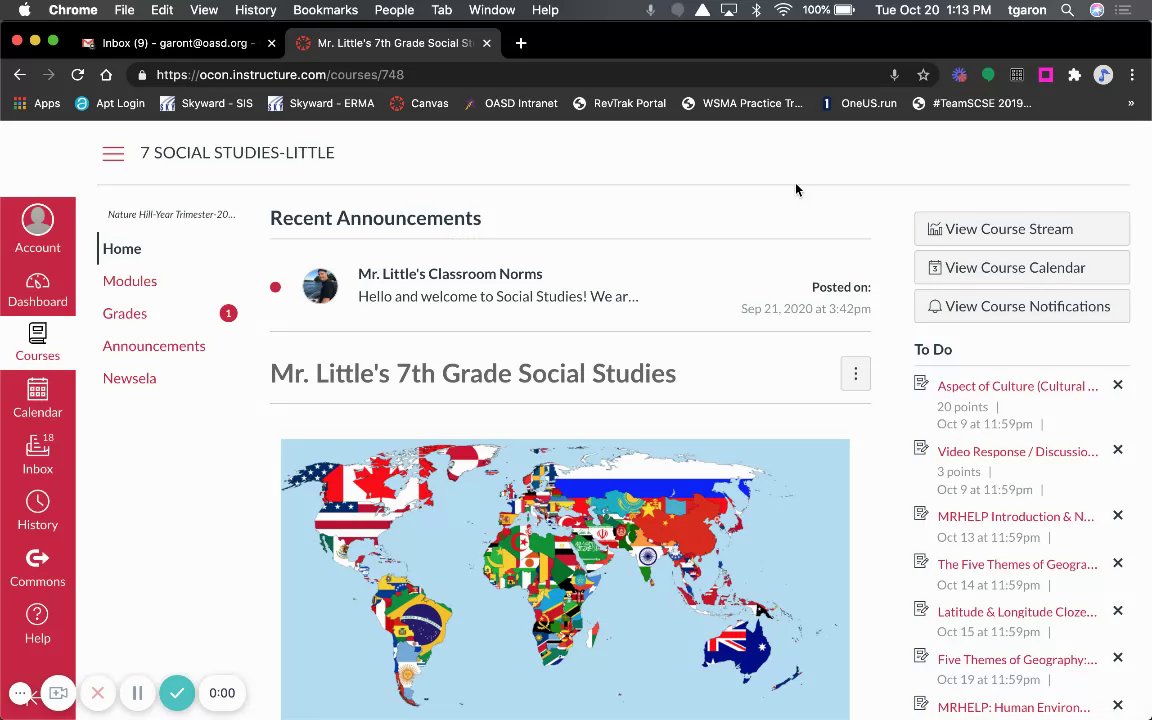Dismiss the MRHELP Introduction to-do item
This screenshot has height=720, width=1152.
tap(1117, 515)
